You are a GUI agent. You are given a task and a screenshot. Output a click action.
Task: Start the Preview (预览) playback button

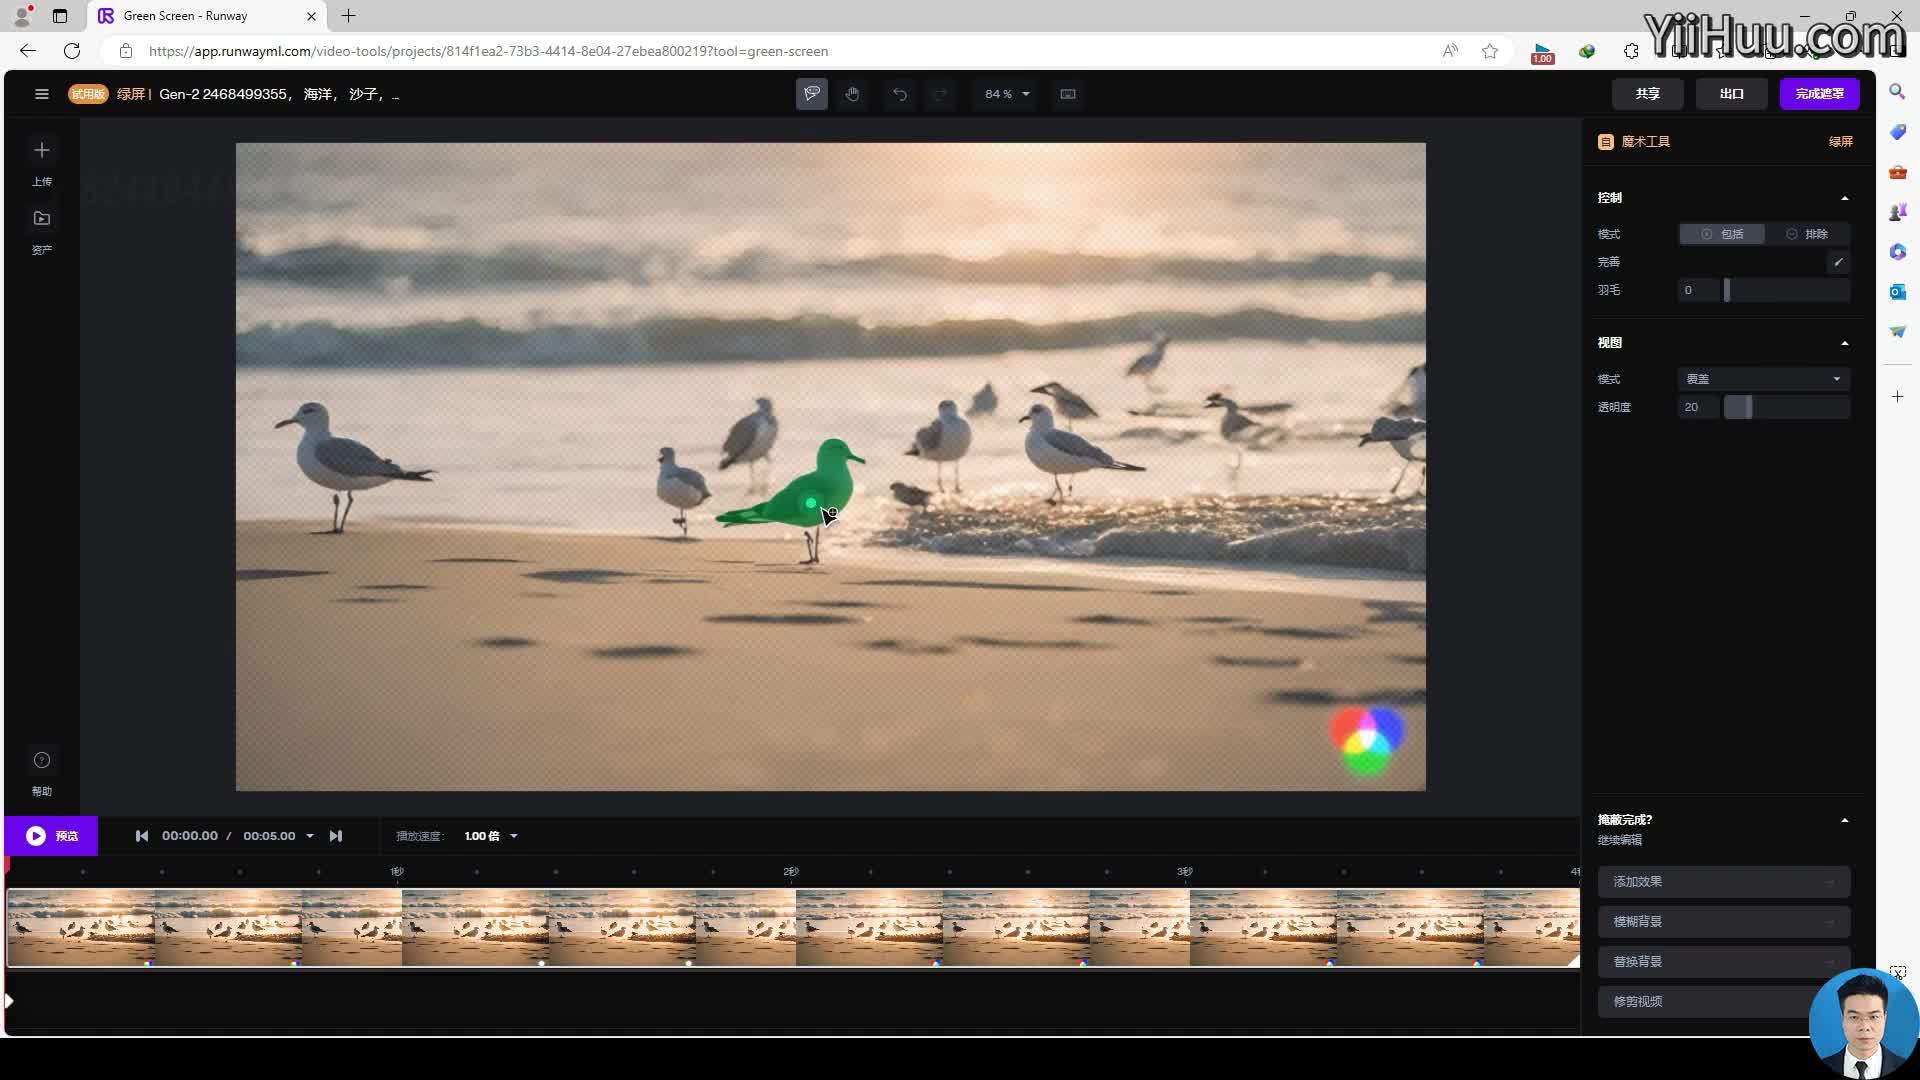pyautogui.click(x=51, y=836)
